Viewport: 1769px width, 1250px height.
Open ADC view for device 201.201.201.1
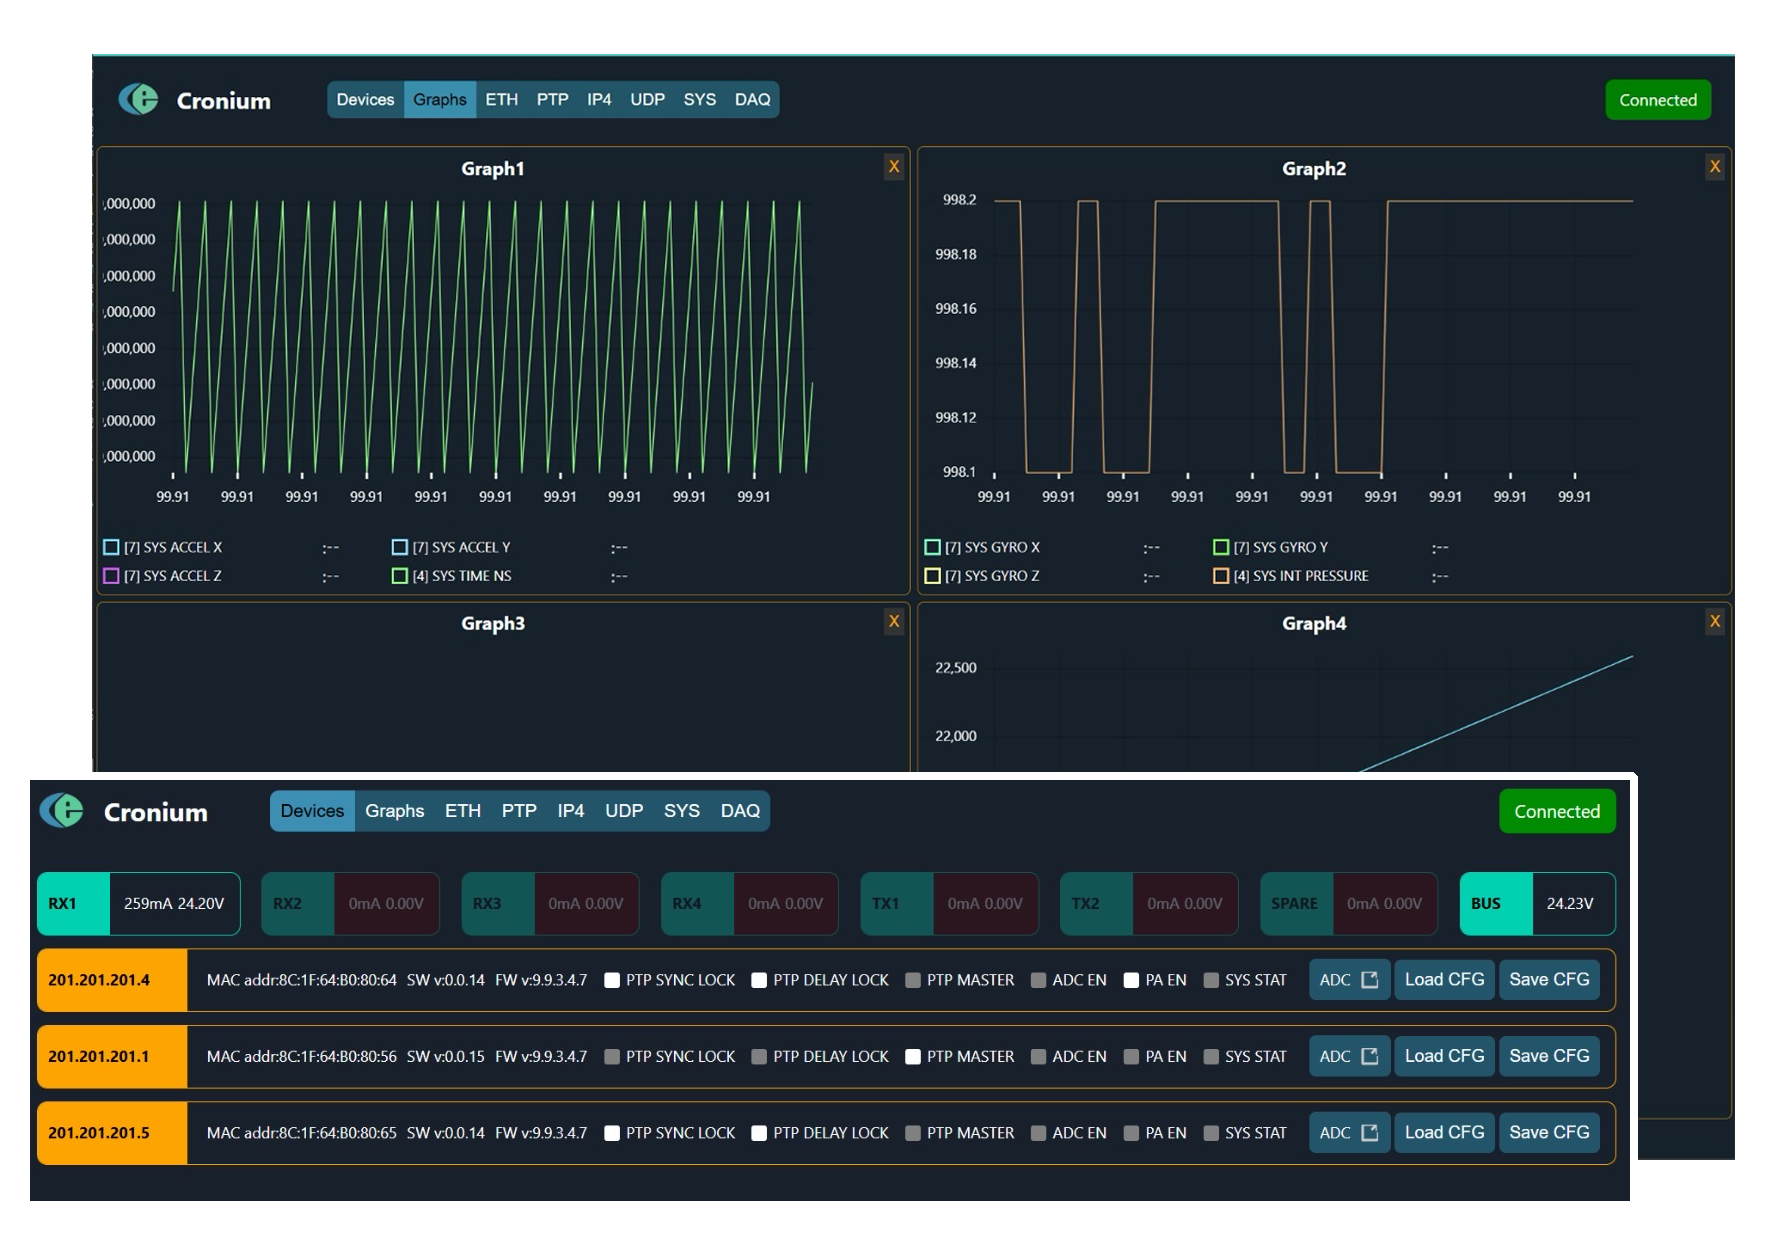1349,1056
